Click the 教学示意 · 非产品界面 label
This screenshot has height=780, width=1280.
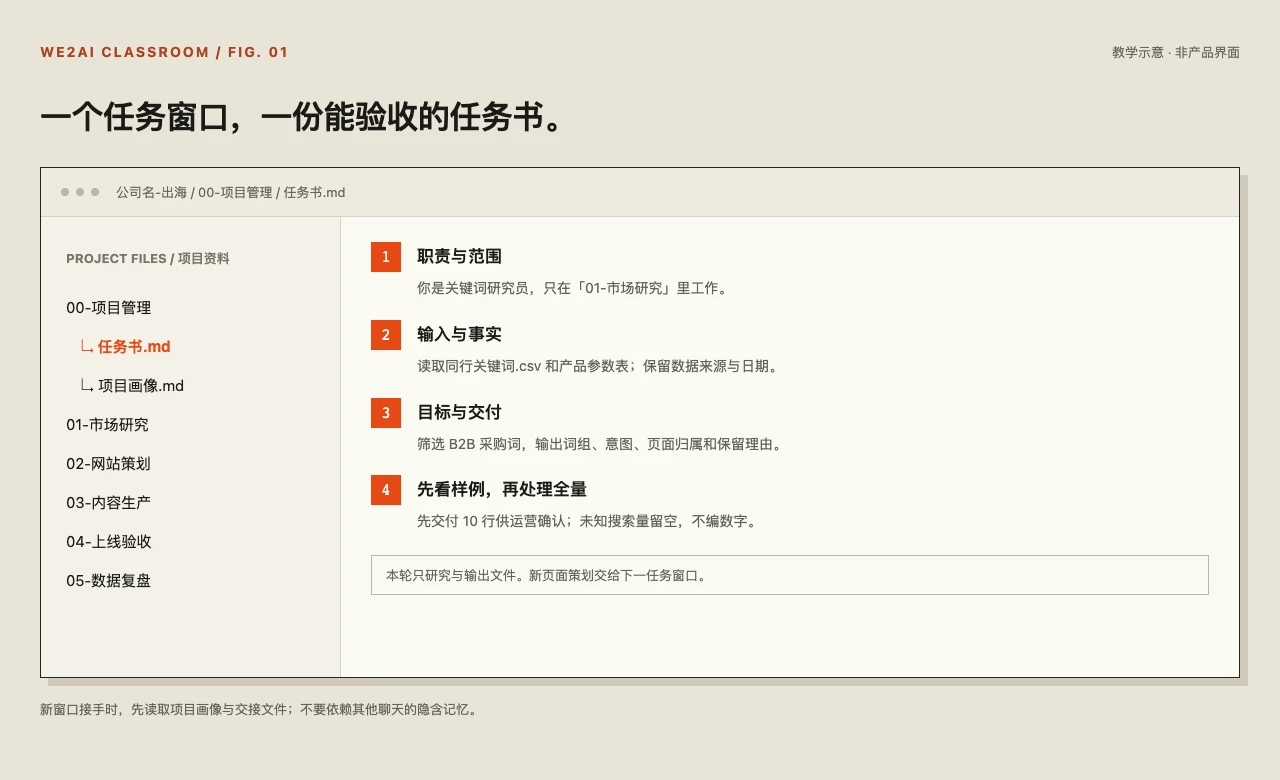[1176, 52]
